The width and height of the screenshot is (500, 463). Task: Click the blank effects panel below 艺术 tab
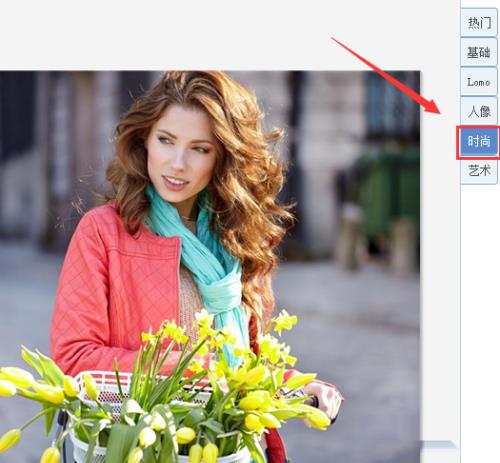click(480, 320)
